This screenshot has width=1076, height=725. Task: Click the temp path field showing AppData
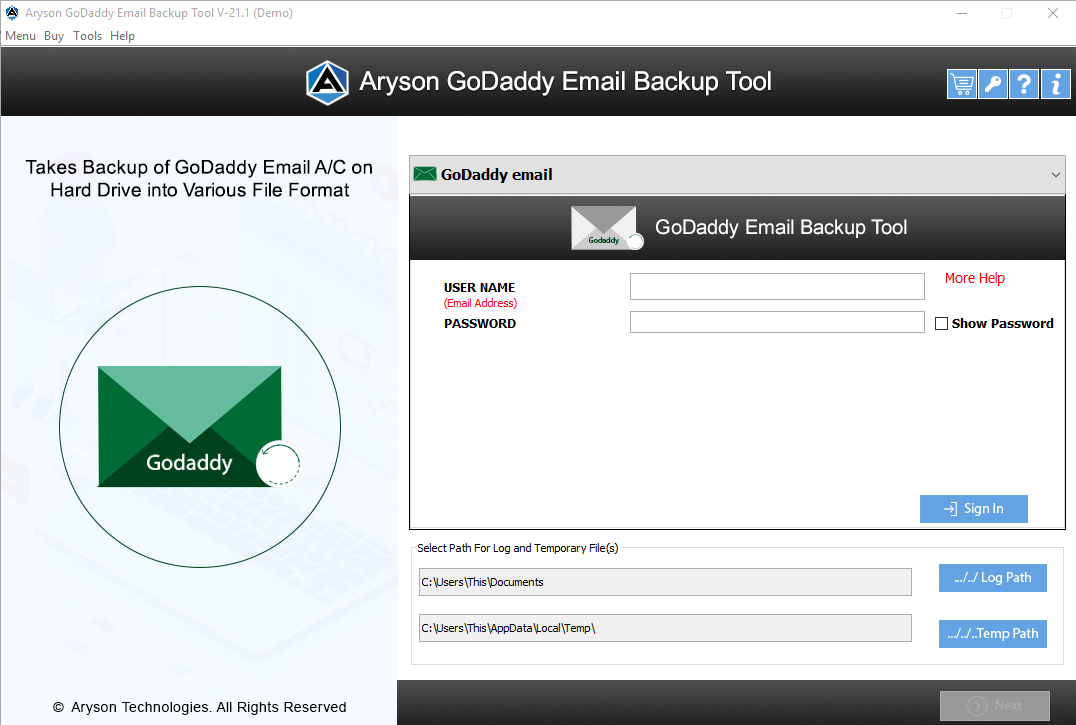pyautogui.click(x=665, y=628)
